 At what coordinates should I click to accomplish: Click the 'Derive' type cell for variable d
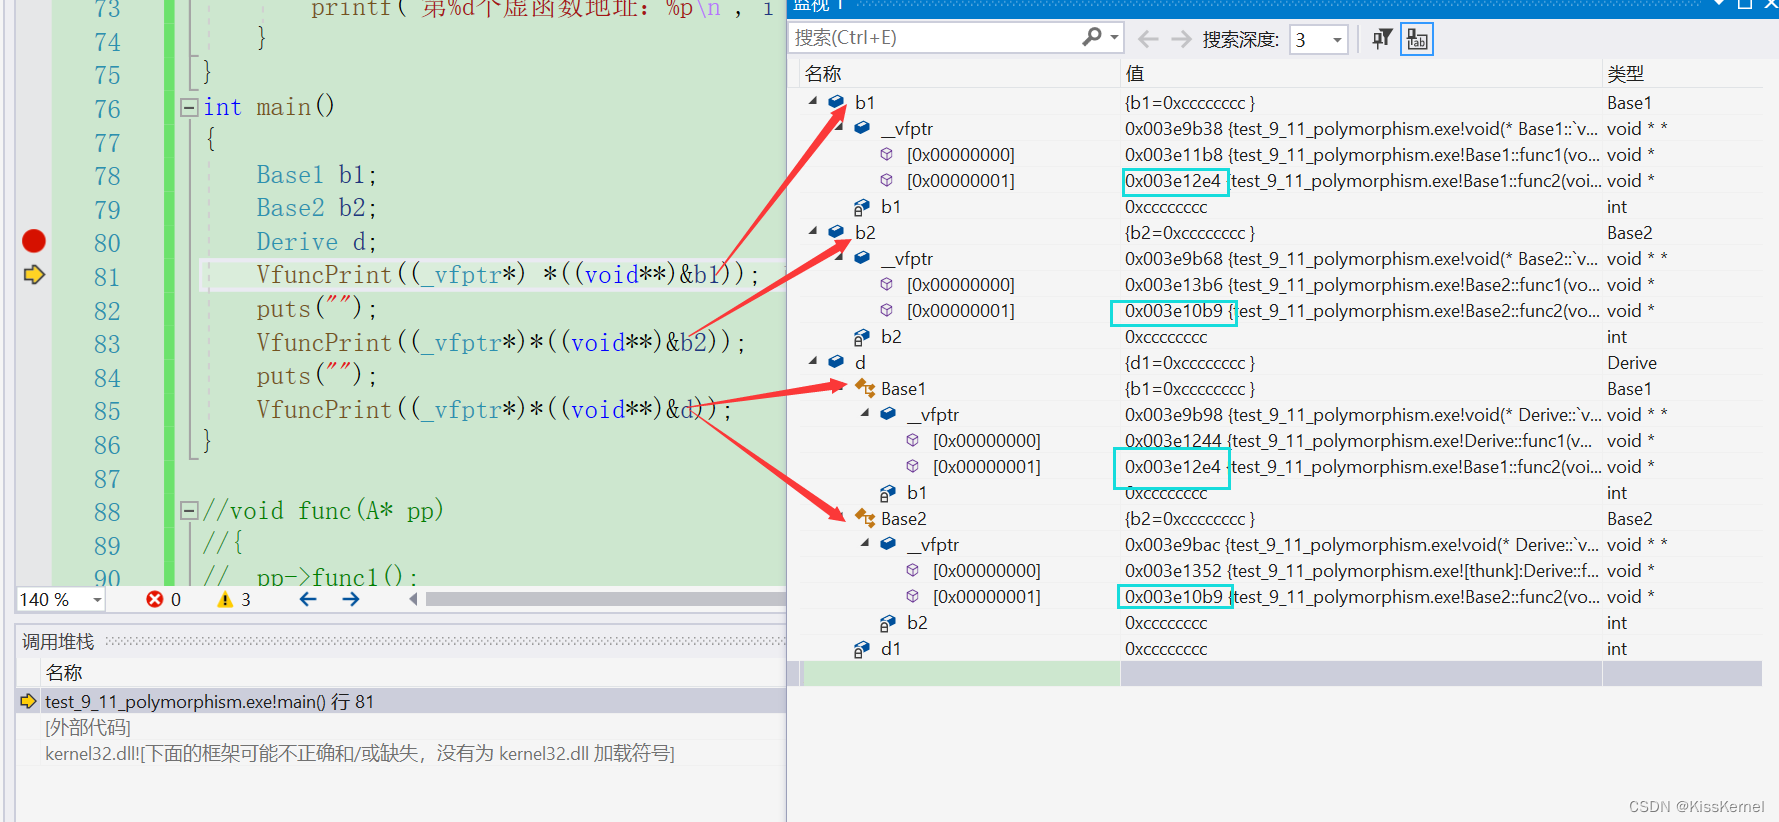pyautogui.click(x=1632, y=363)
